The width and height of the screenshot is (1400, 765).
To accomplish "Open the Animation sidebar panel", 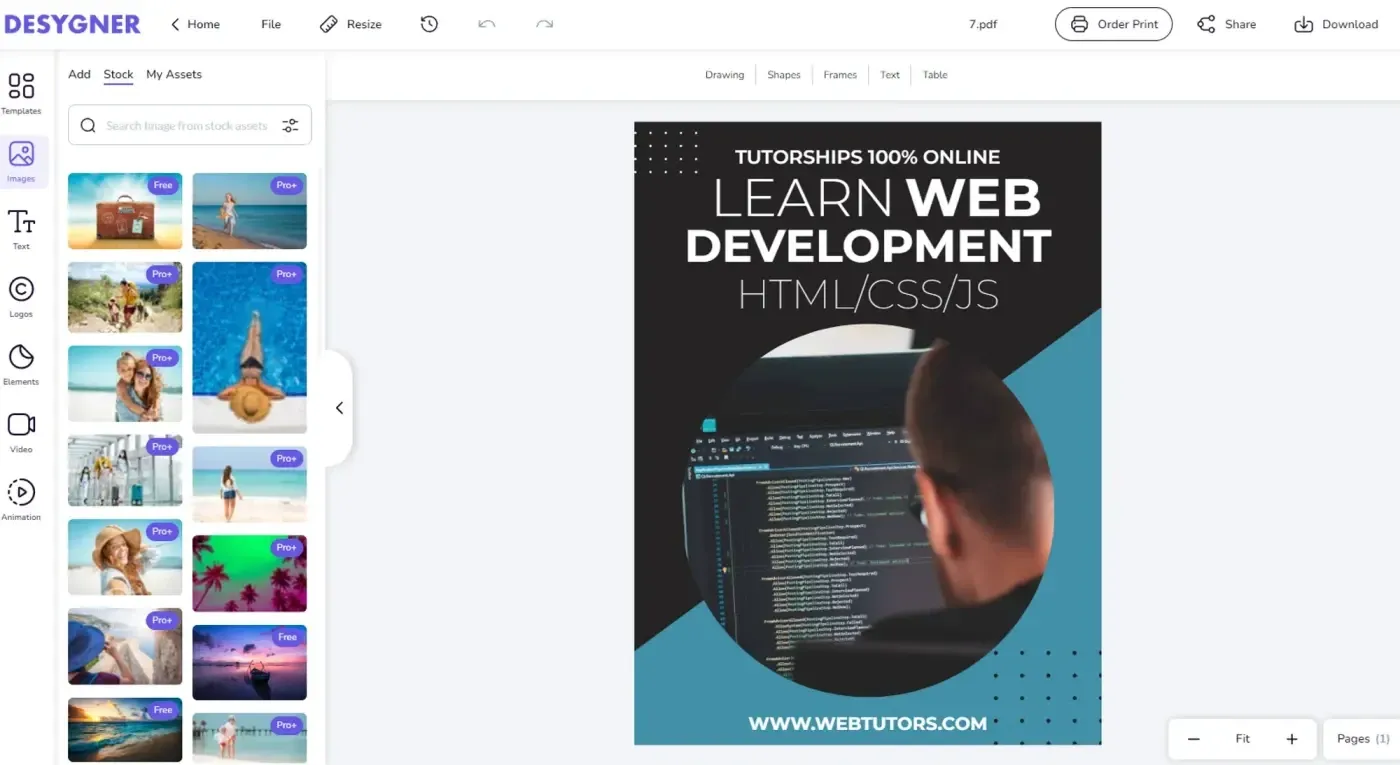I will pyautogui.click(x=21, y=500).
